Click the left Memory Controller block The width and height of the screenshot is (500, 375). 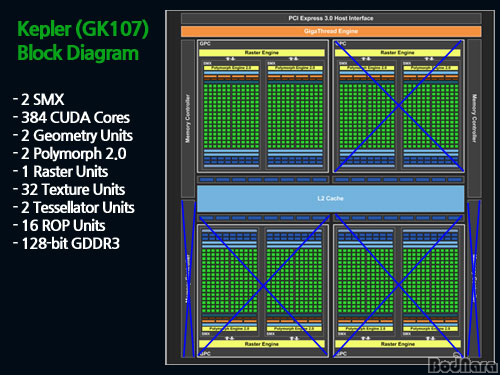point(188,118)
